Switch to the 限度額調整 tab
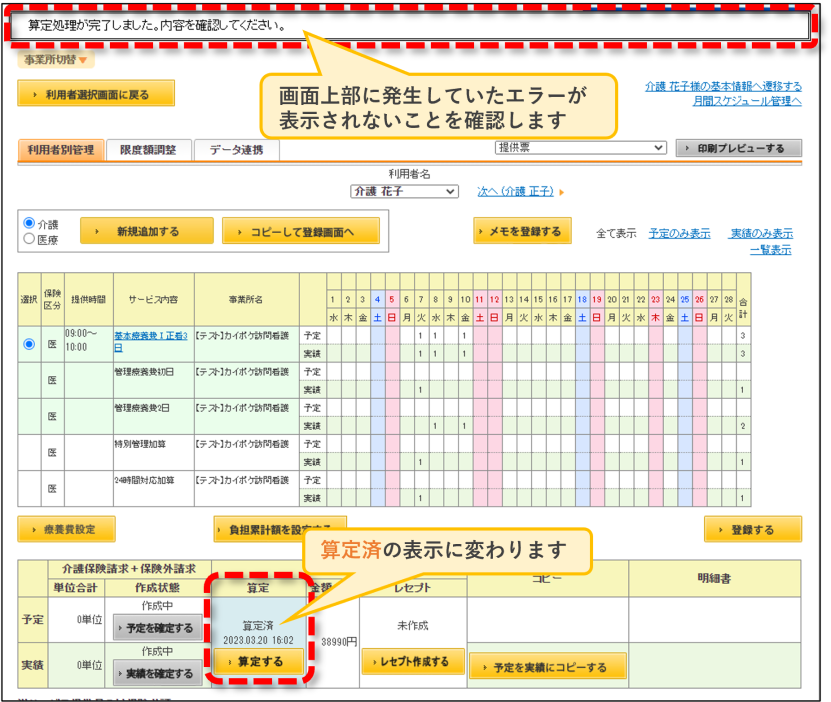This screenshot has width=831, height=702. point(148,150)
